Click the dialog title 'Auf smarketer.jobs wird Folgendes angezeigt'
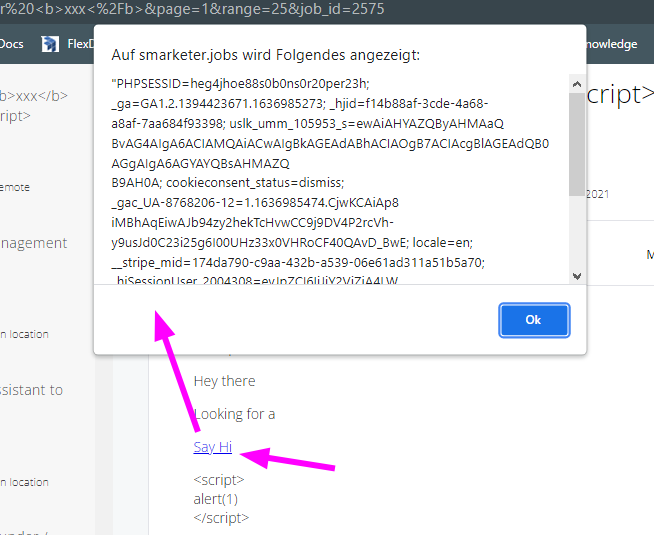654x535 pixels. coord(266,55)
